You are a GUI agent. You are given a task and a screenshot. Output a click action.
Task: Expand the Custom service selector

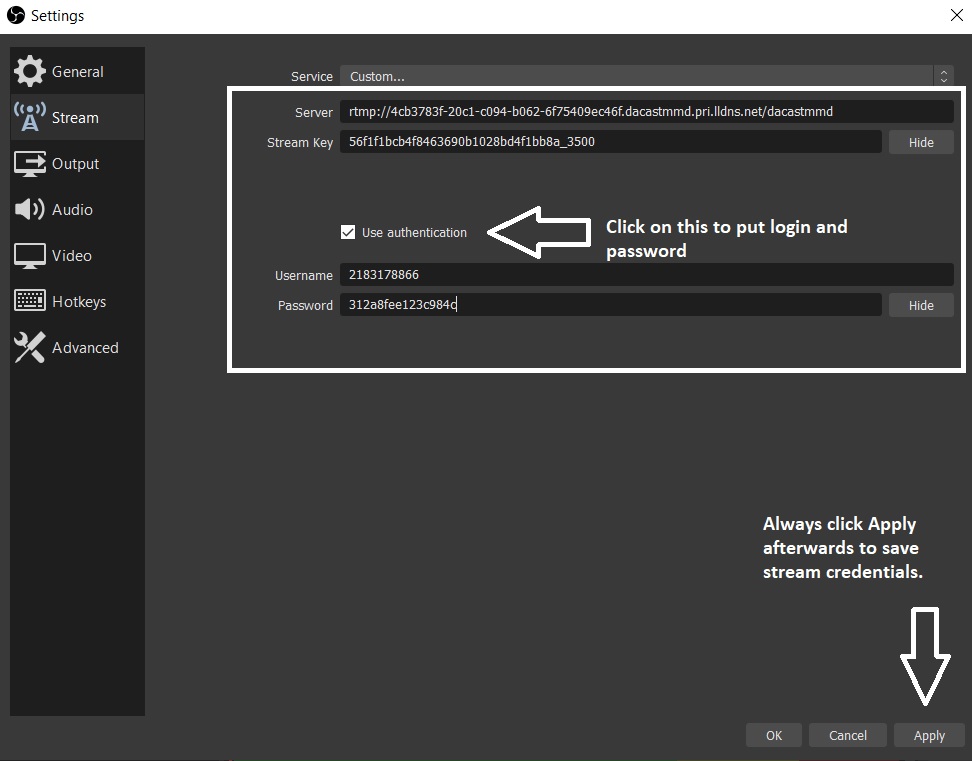[640, 76]
